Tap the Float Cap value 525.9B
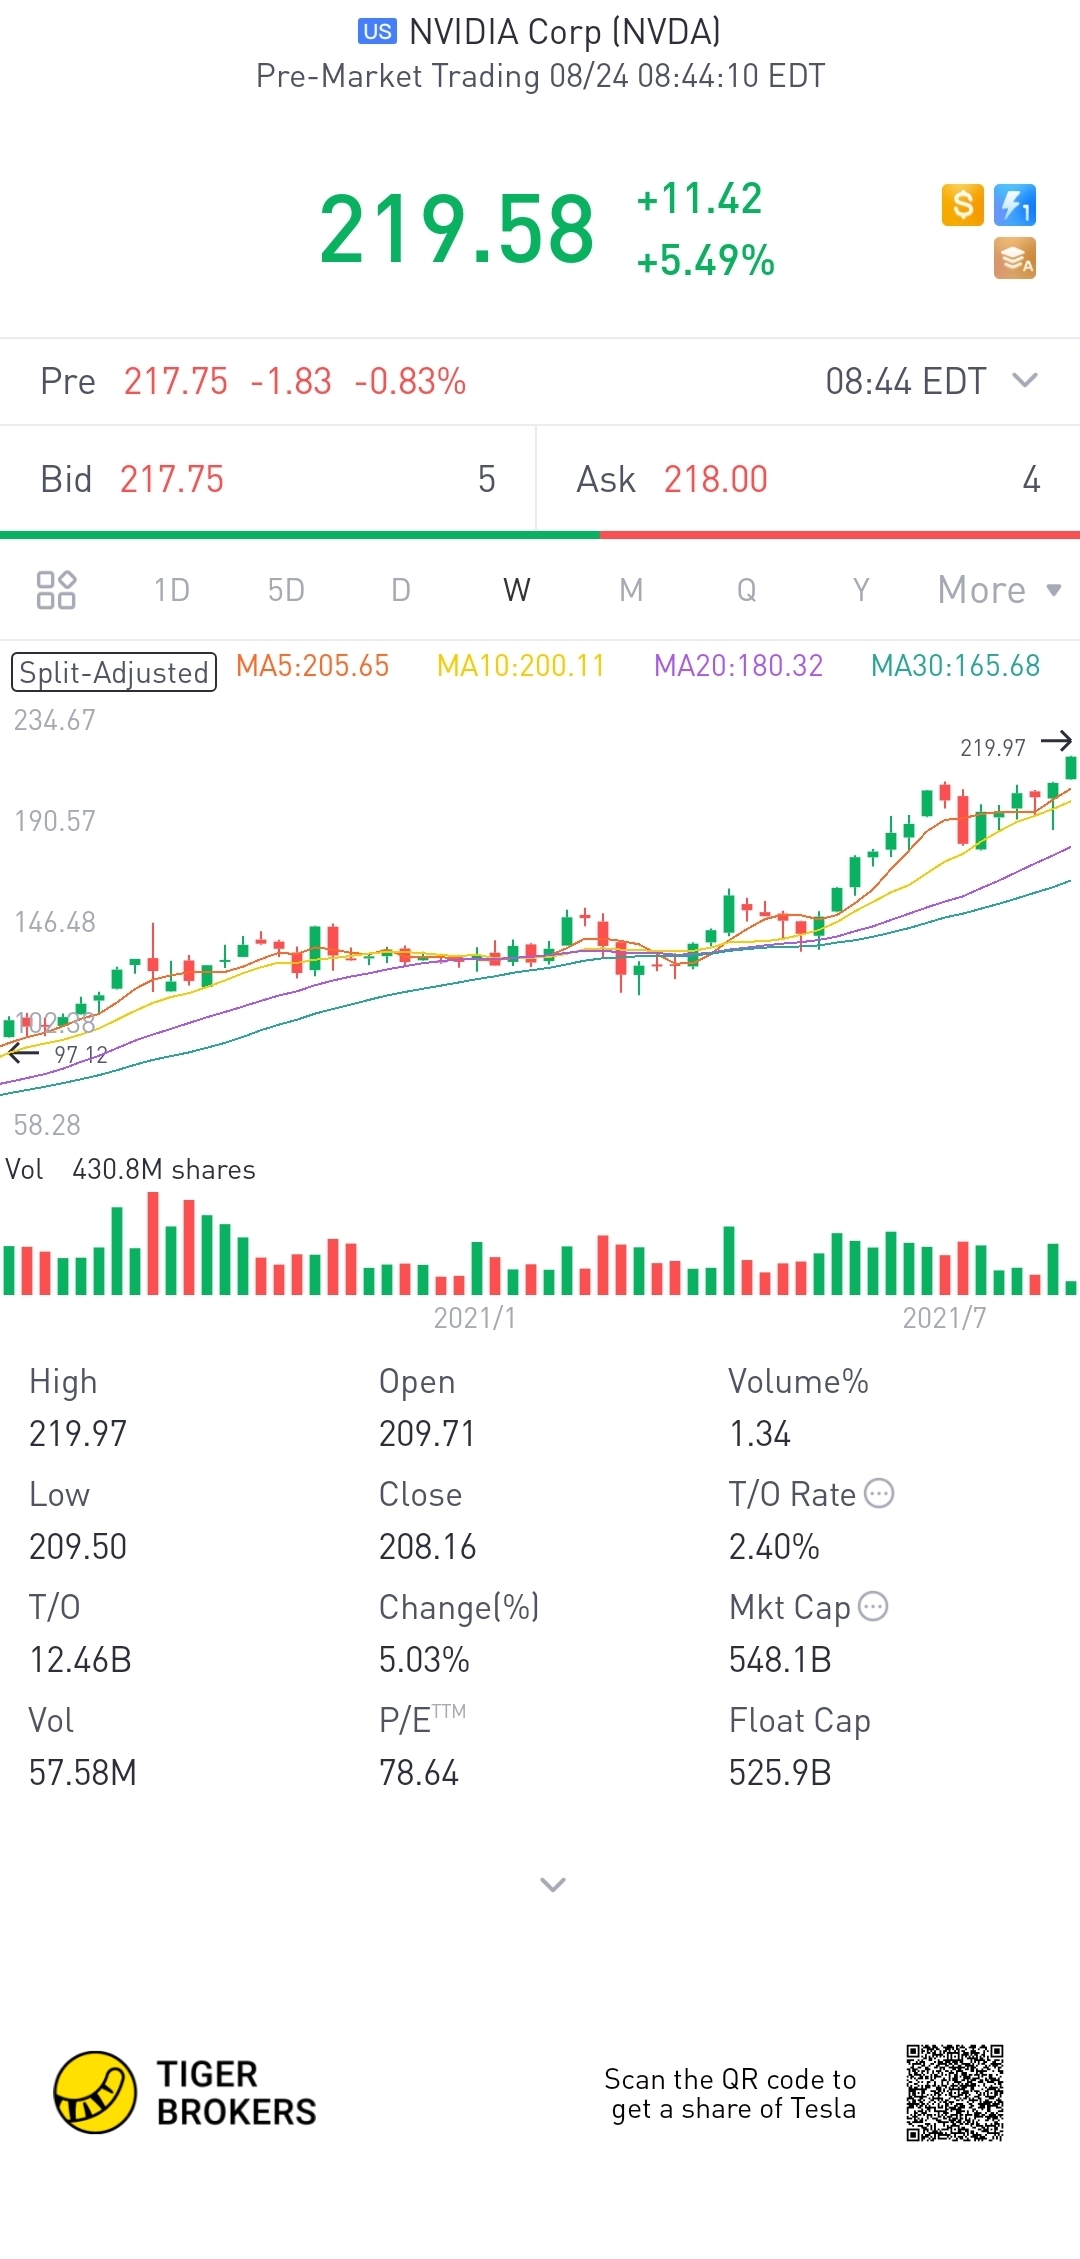This screenshot has width=1080, height=2259. [x=780, y=1772]
